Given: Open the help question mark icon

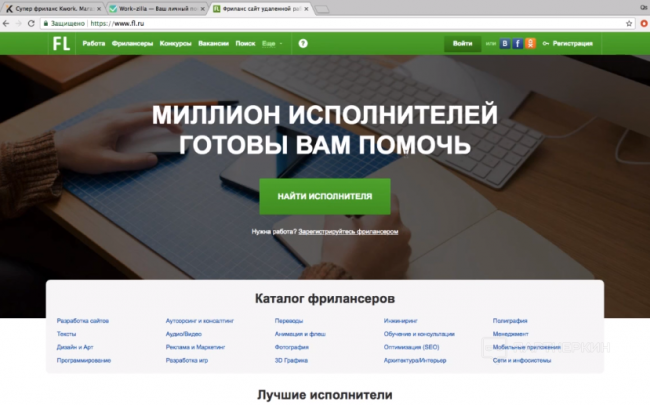Looking at the screenshot, I should click(303, 43).
